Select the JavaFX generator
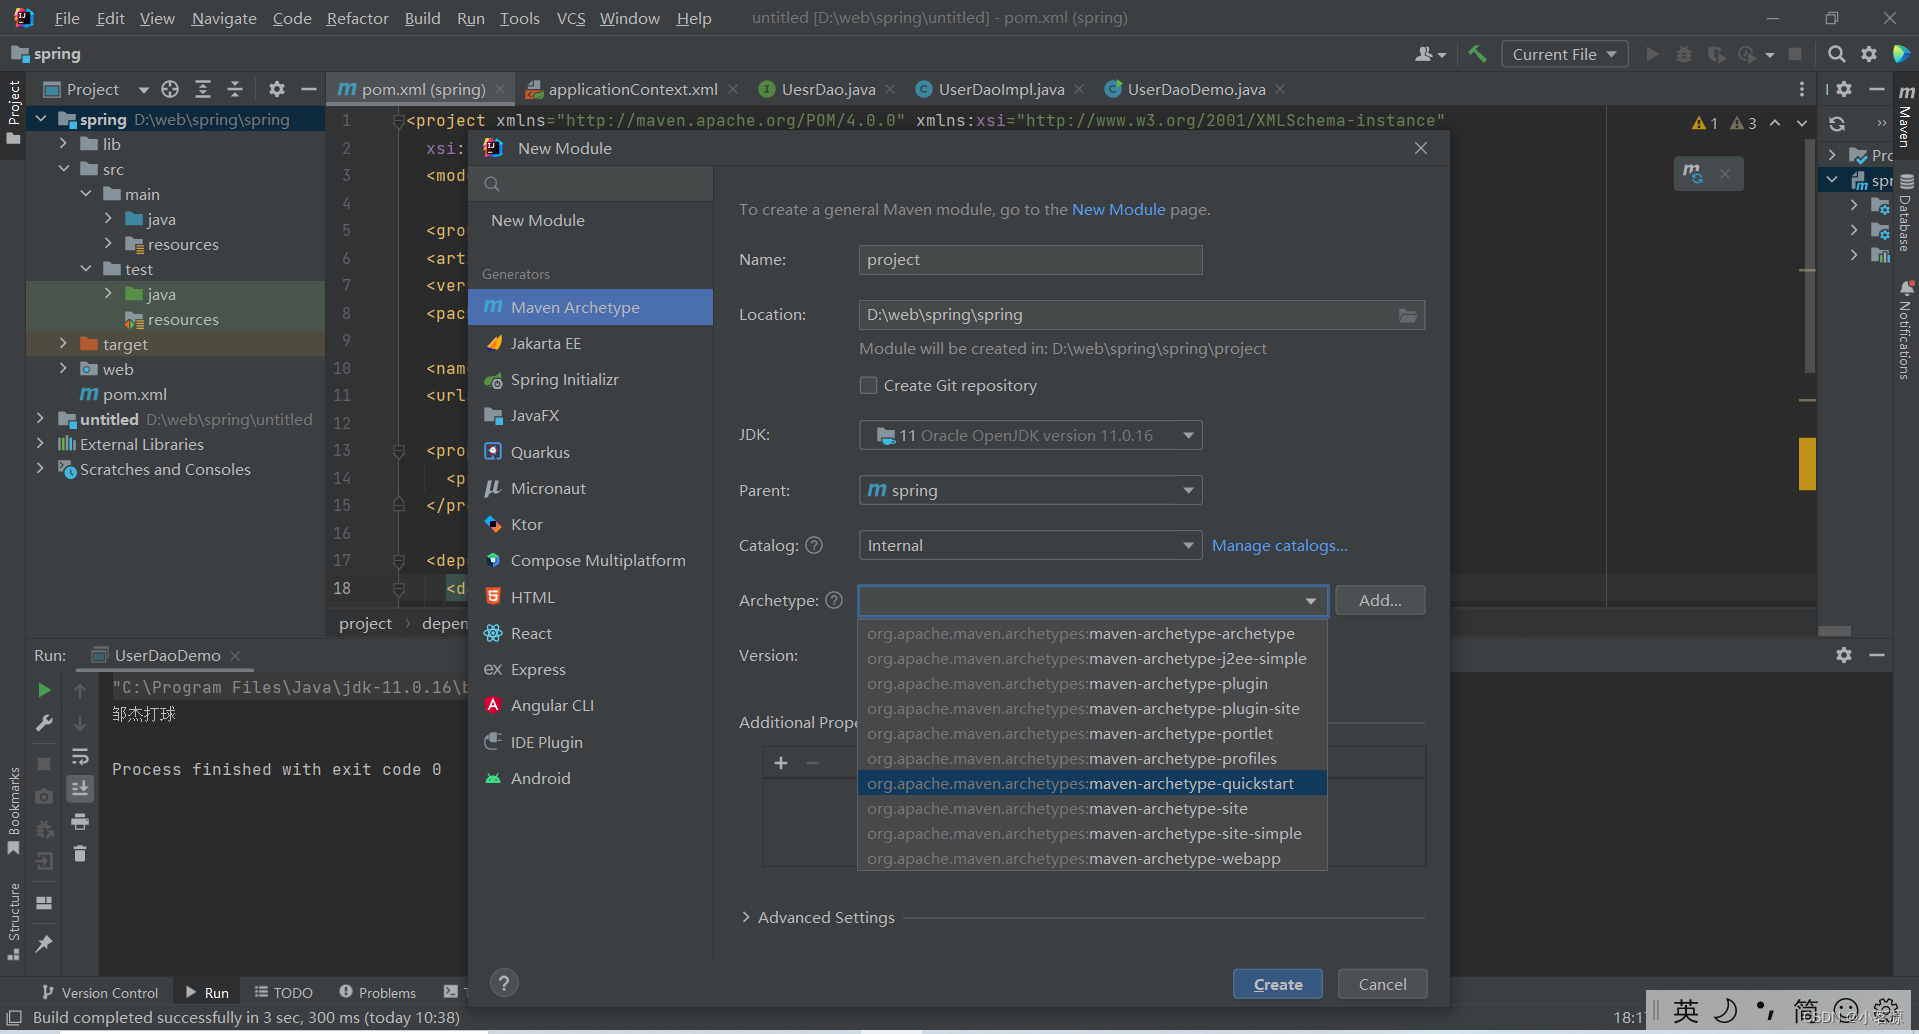Image resolution: width=1919 pixels, height=1034 pixels. pyautogui.click(x=590, y=416)
